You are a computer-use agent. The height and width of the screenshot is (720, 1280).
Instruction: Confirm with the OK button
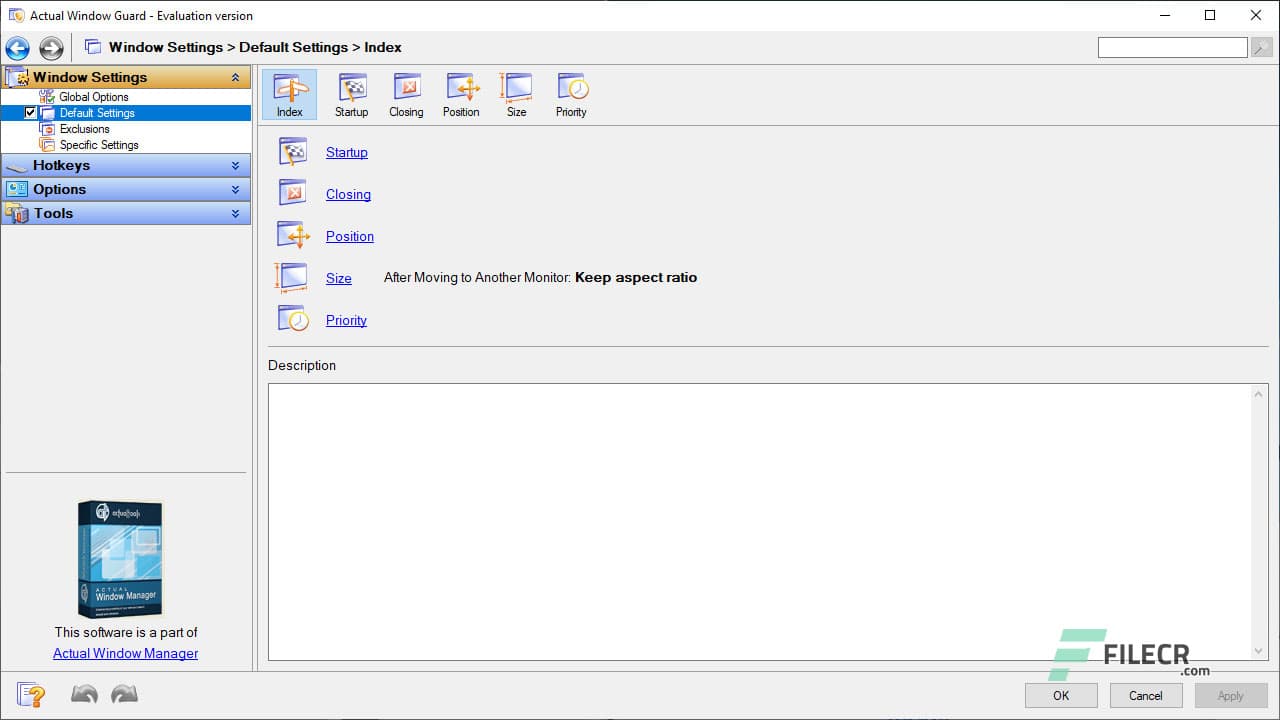(x=1061, y=696)
